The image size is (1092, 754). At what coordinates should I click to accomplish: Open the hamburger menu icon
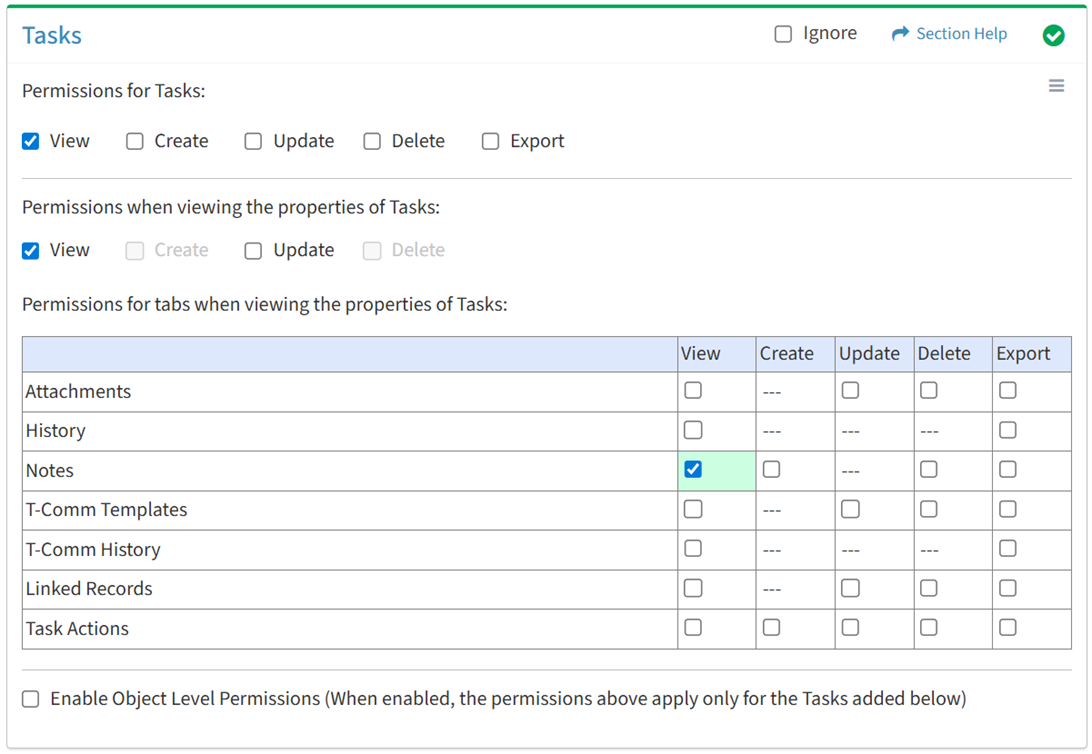[1056, 87]
